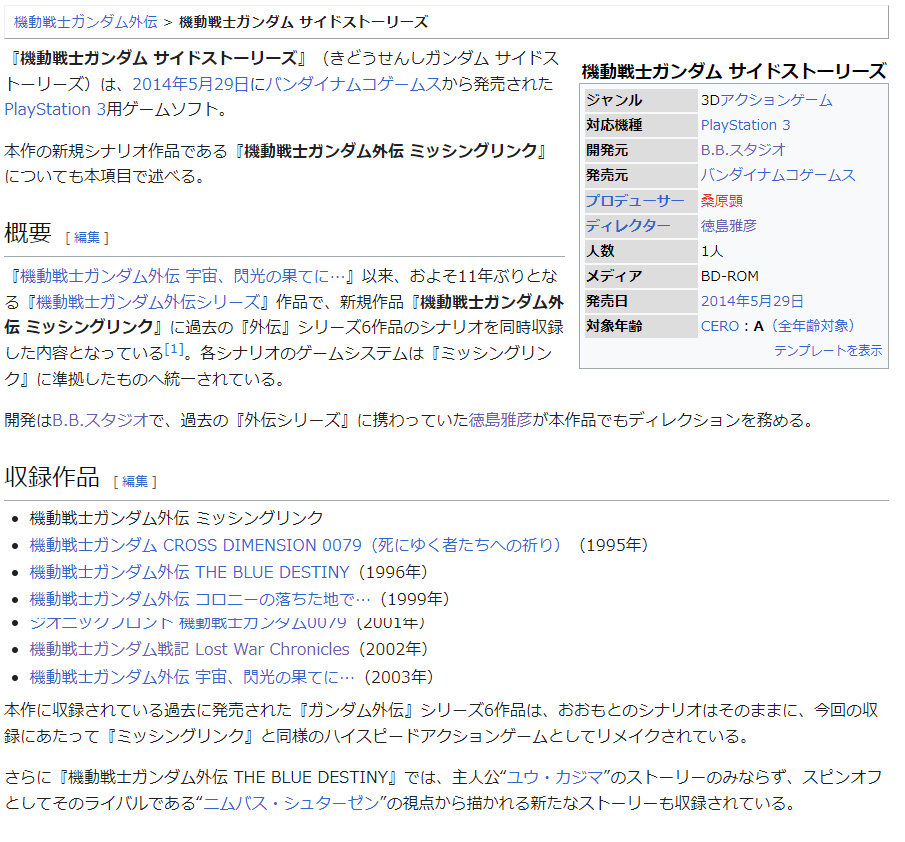Open THE BLUE DESTINY list entry link
The height and width of the screenshot is (842, 905).
189,572
